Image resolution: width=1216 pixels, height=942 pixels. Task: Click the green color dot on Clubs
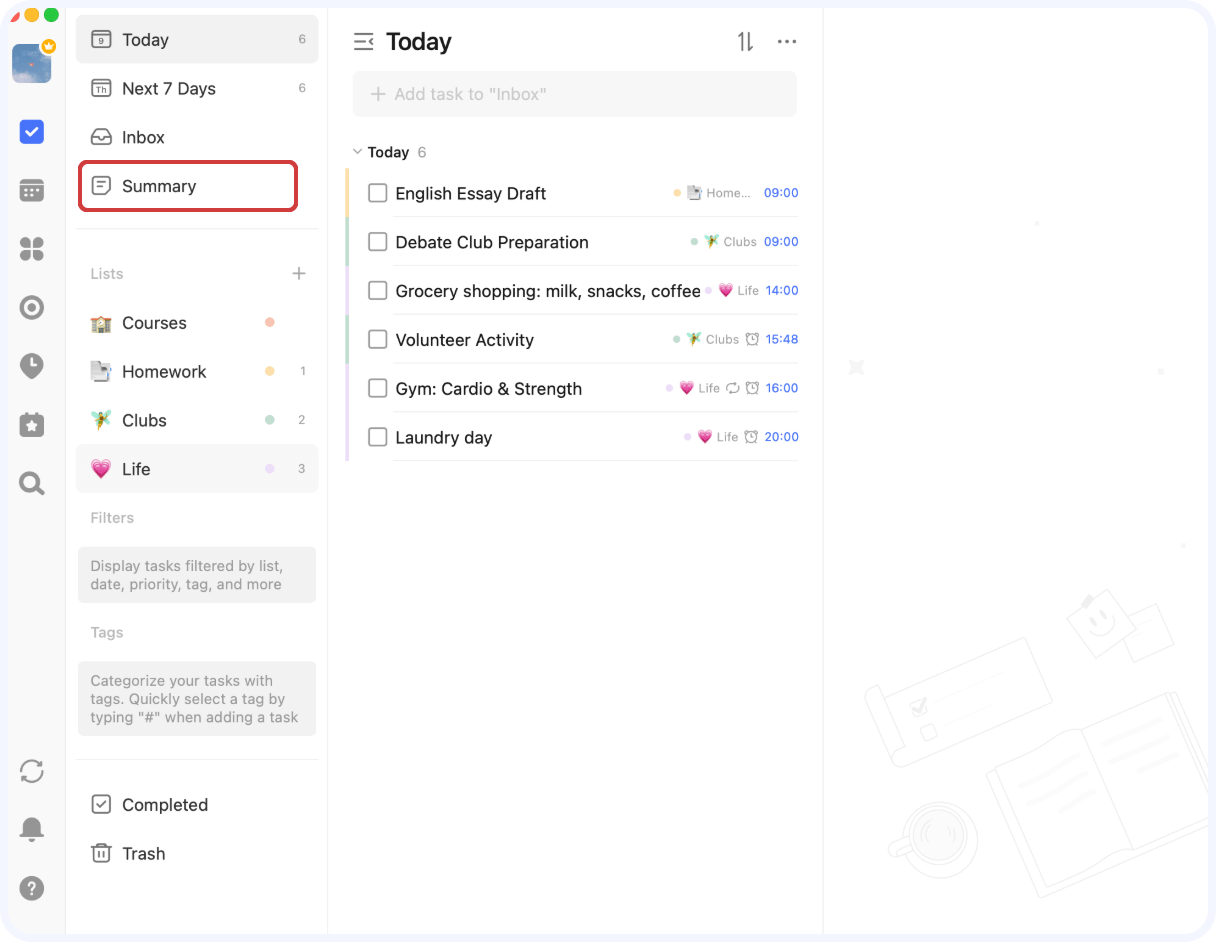coord(269,421)
